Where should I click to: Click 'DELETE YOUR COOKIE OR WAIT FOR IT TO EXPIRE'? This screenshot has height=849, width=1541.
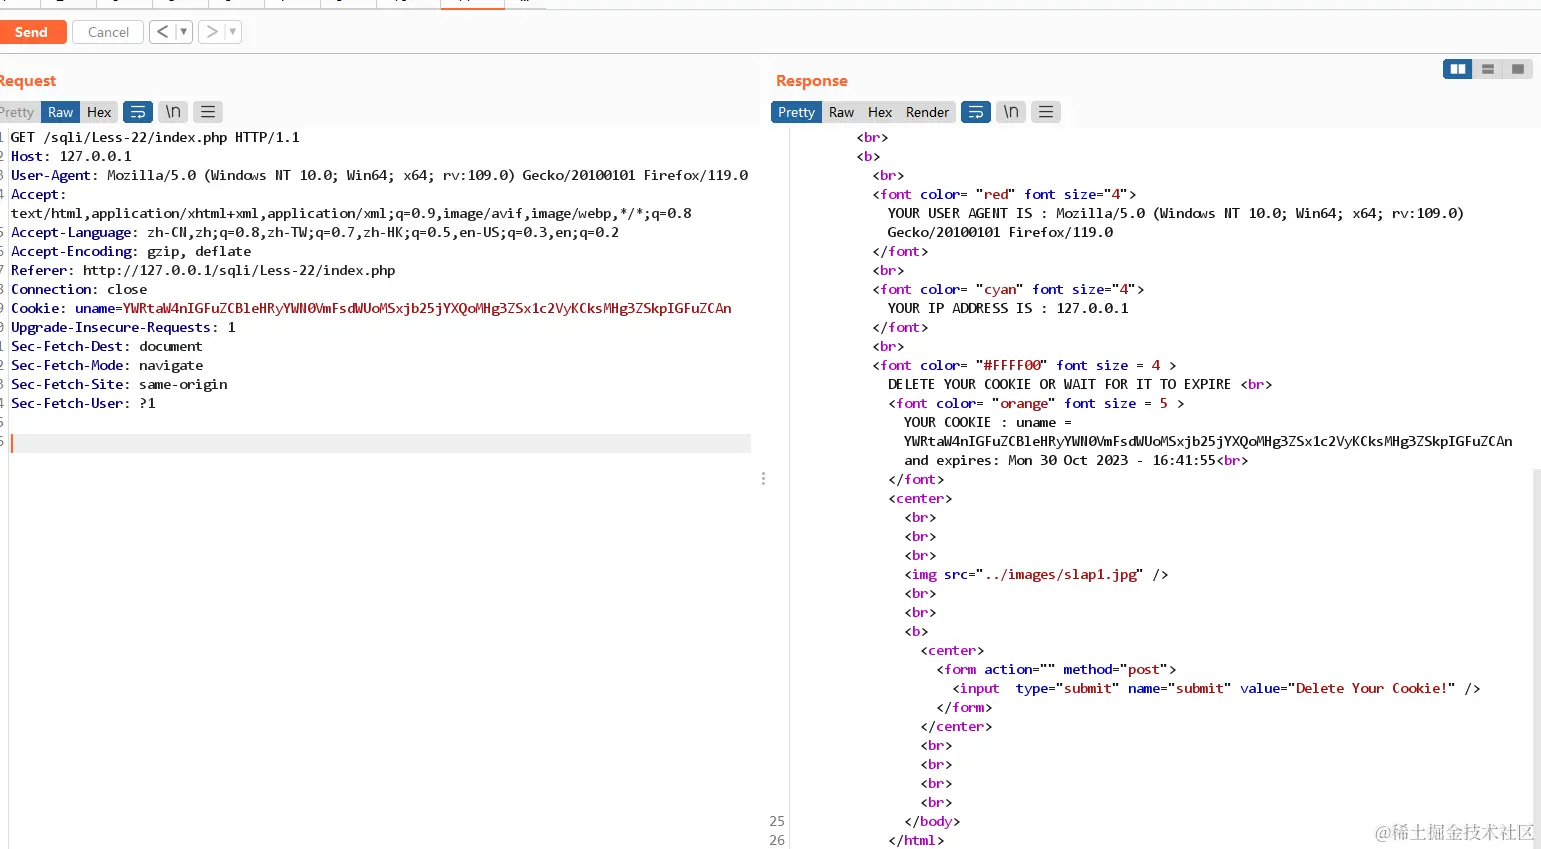tap(1059, 384)
